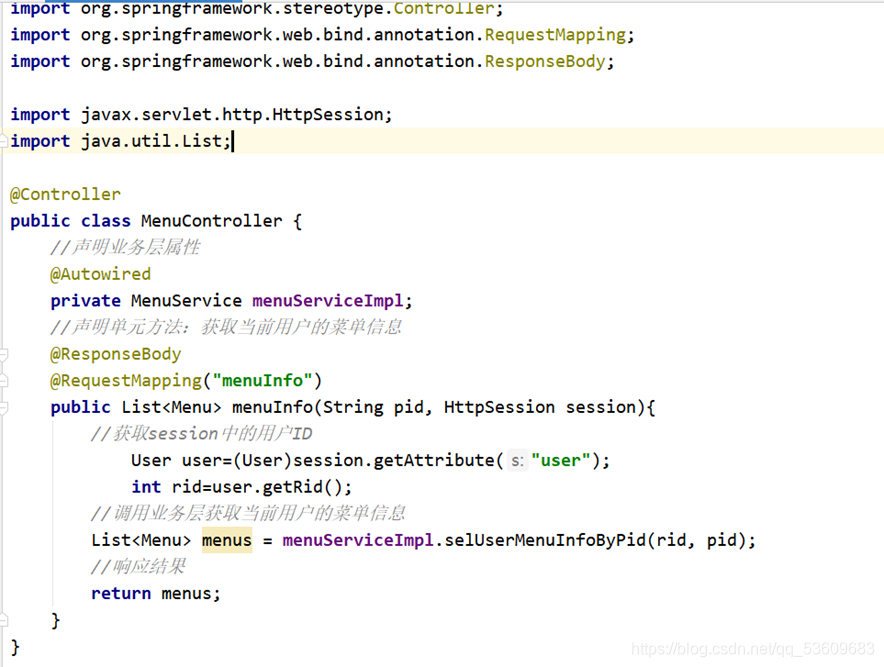
Task: Click the "user" string literal
Action: [x=560, y=461]
